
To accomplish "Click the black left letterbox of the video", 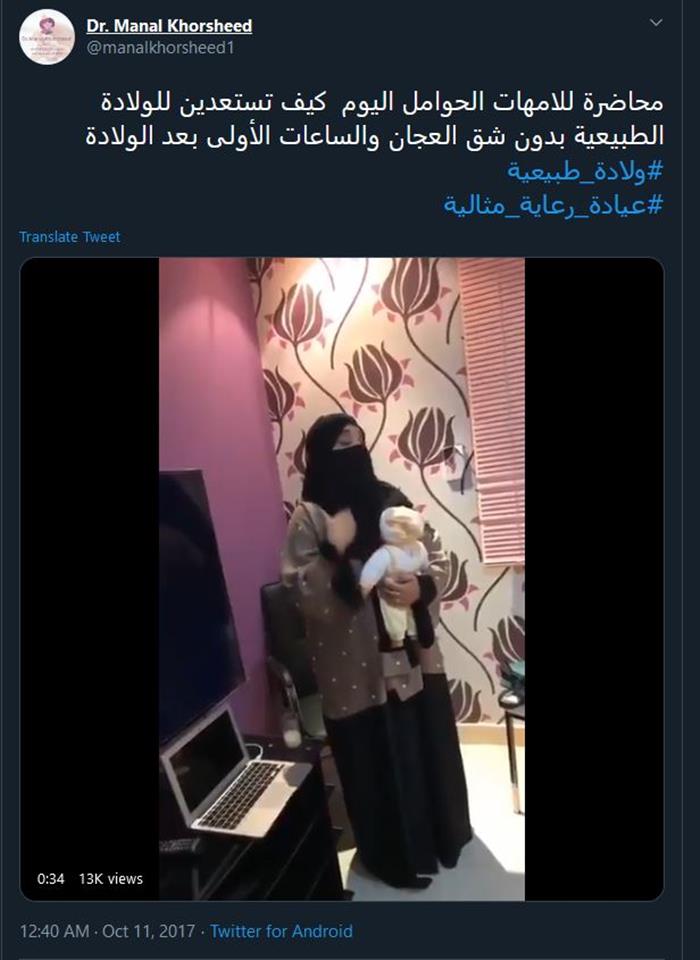I will [x=89, y=579].
